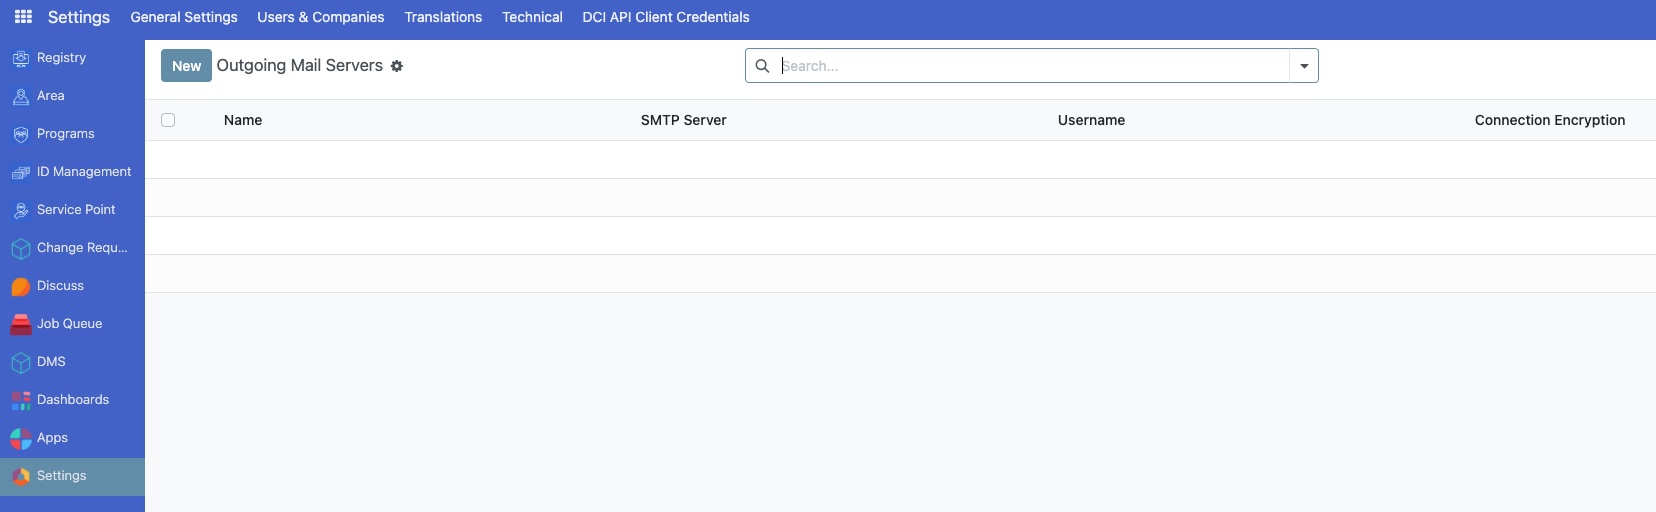Go to the Discuss module label
The image size is (1656, 512).
click(60, 286)
